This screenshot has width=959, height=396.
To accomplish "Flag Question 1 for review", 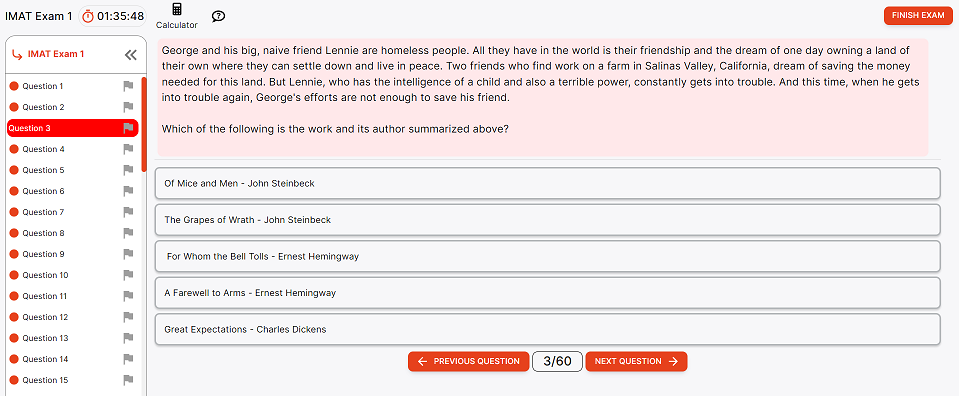I will click(128, 86).
